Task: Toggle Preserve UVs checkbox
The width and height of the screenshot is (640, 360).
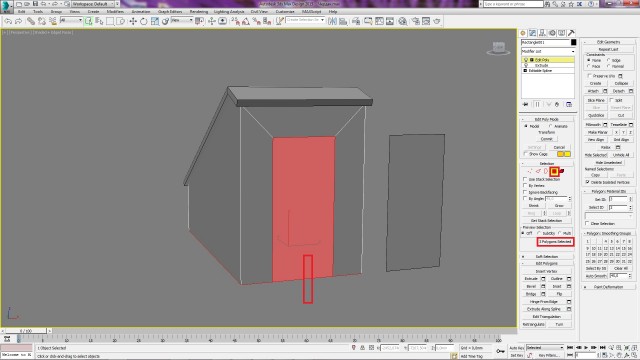Action: (589, 76)
